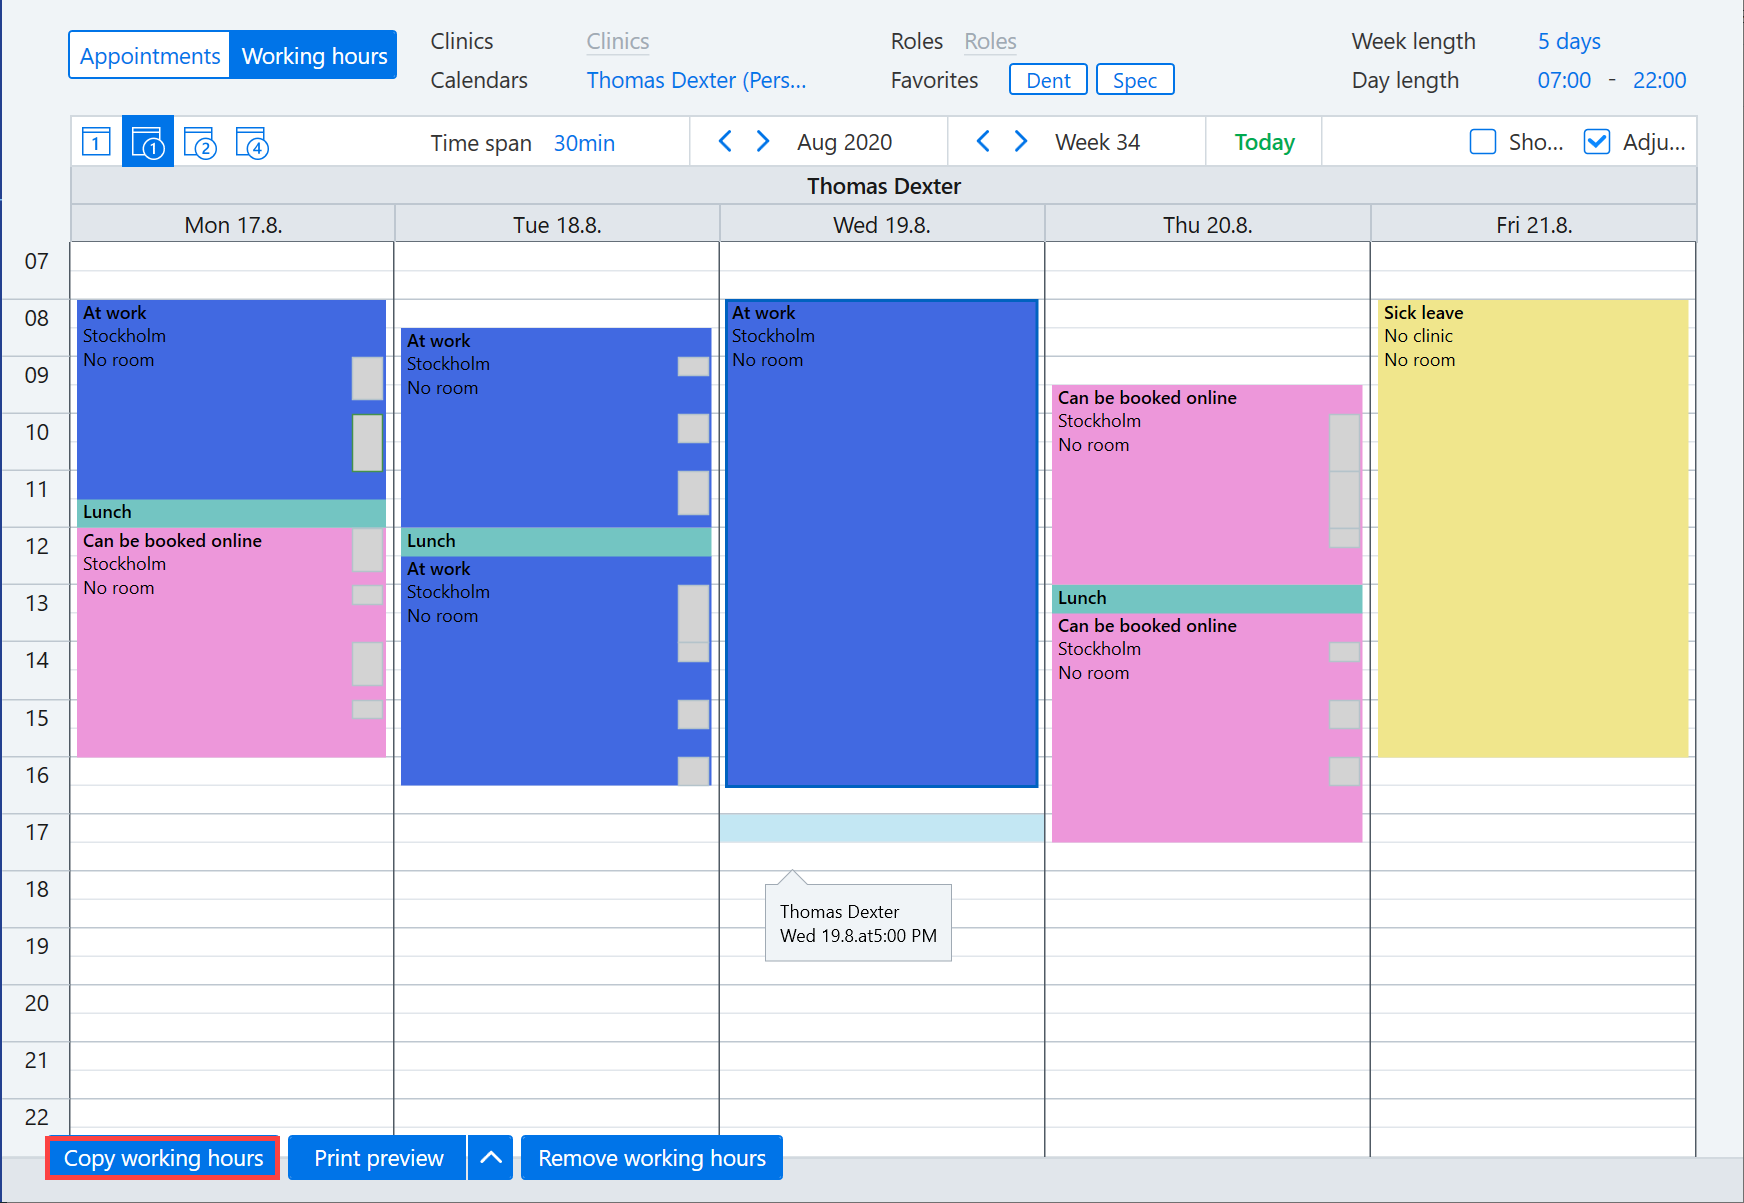Select Tuesday Lunch block
Viewport: 1744px width, 1203px height.
pyautogui.click(x=556, y=541)
